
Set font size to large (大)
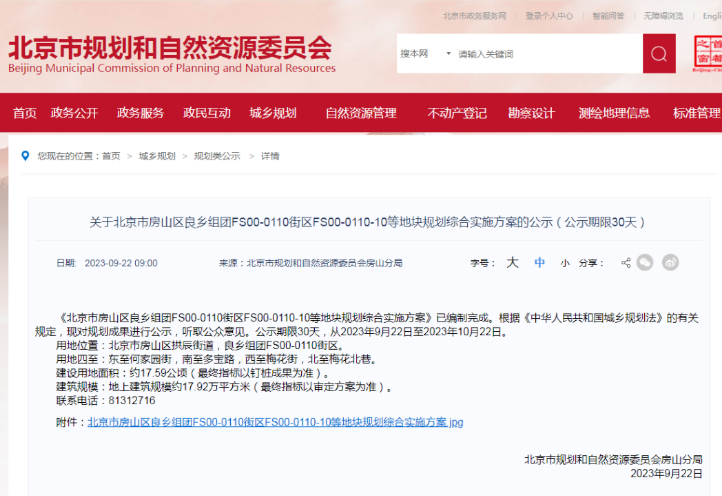tap(512, 262)
